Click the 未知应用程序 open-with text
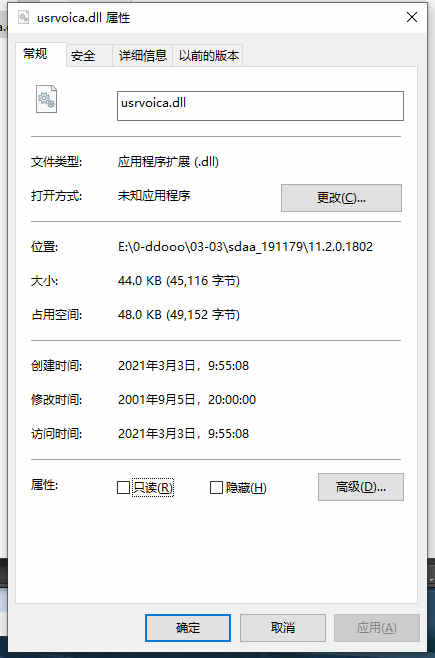 coord(154,196)
